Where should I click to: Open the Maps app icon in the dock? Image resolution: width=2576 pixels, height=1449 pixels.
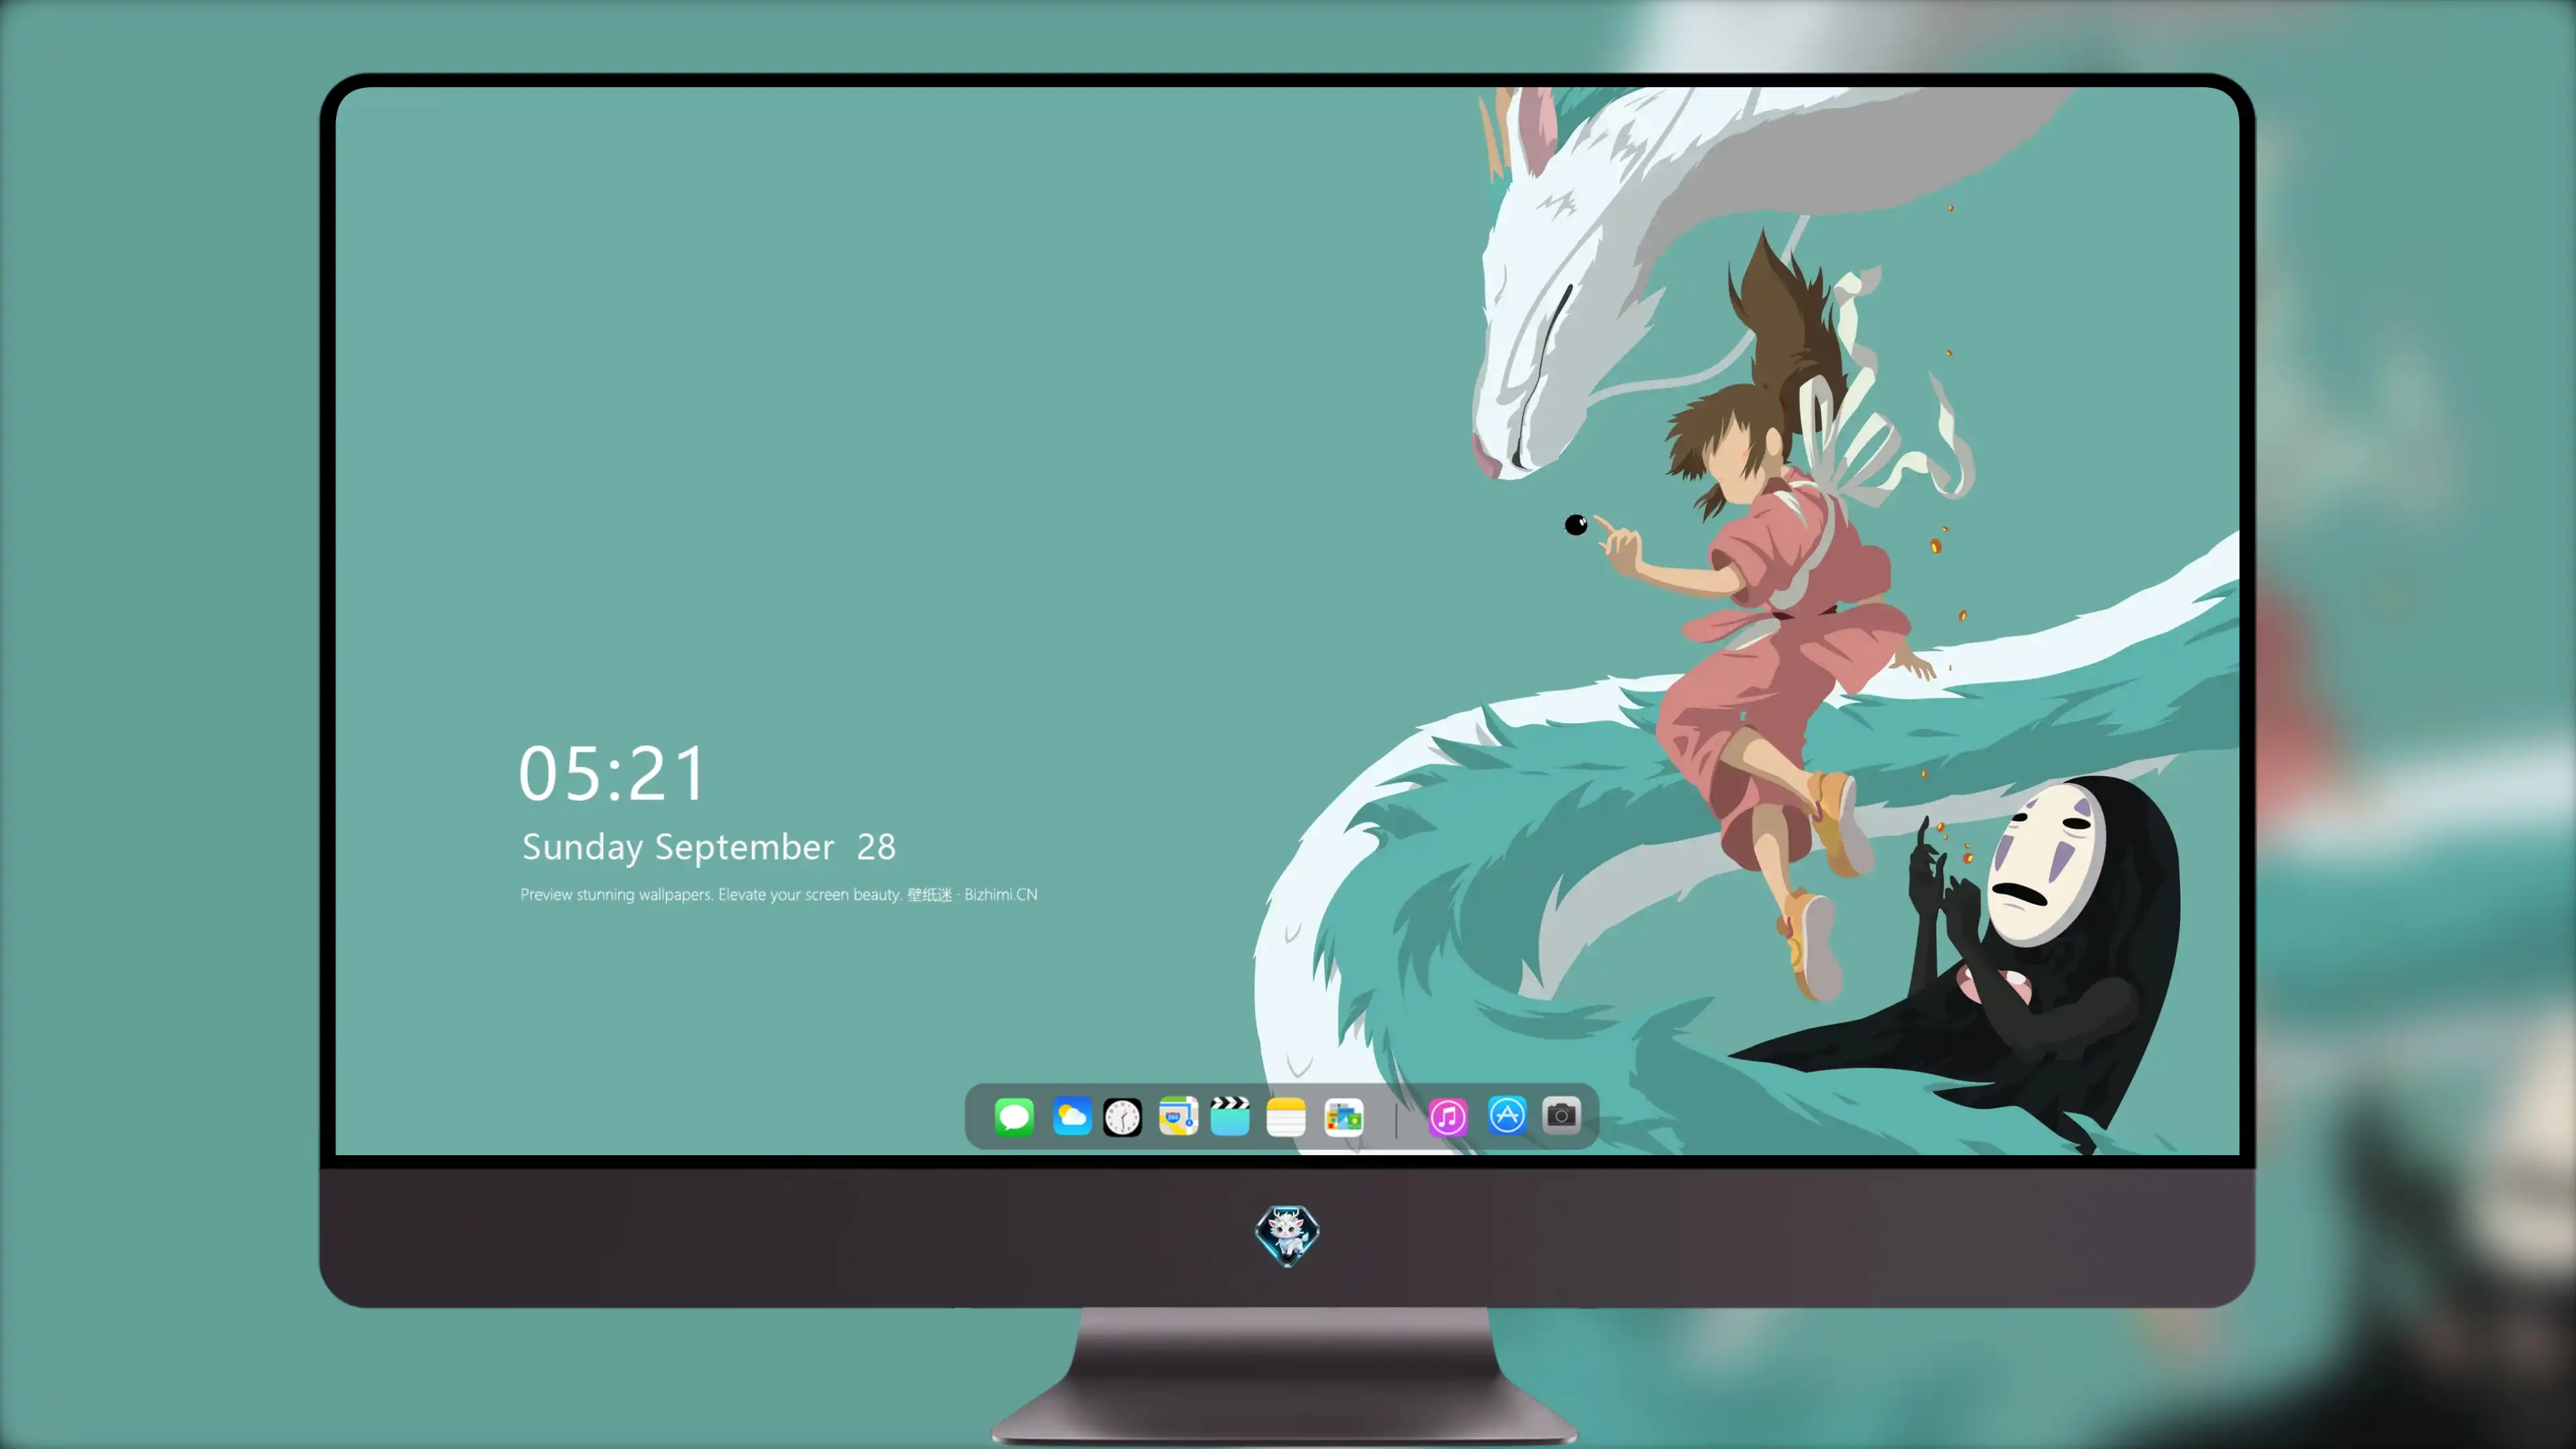1178,1116
